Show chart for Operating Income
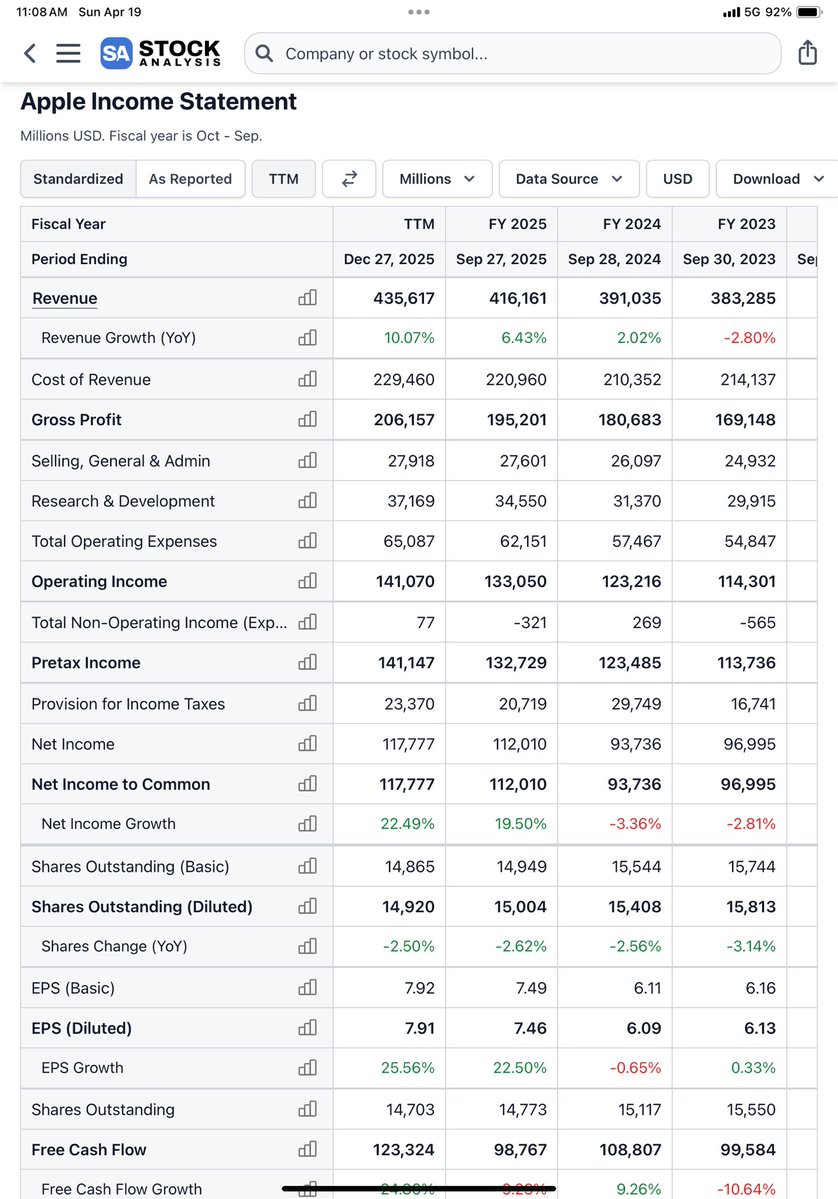This screenshot has height=1199, width=838. point(307,580)
